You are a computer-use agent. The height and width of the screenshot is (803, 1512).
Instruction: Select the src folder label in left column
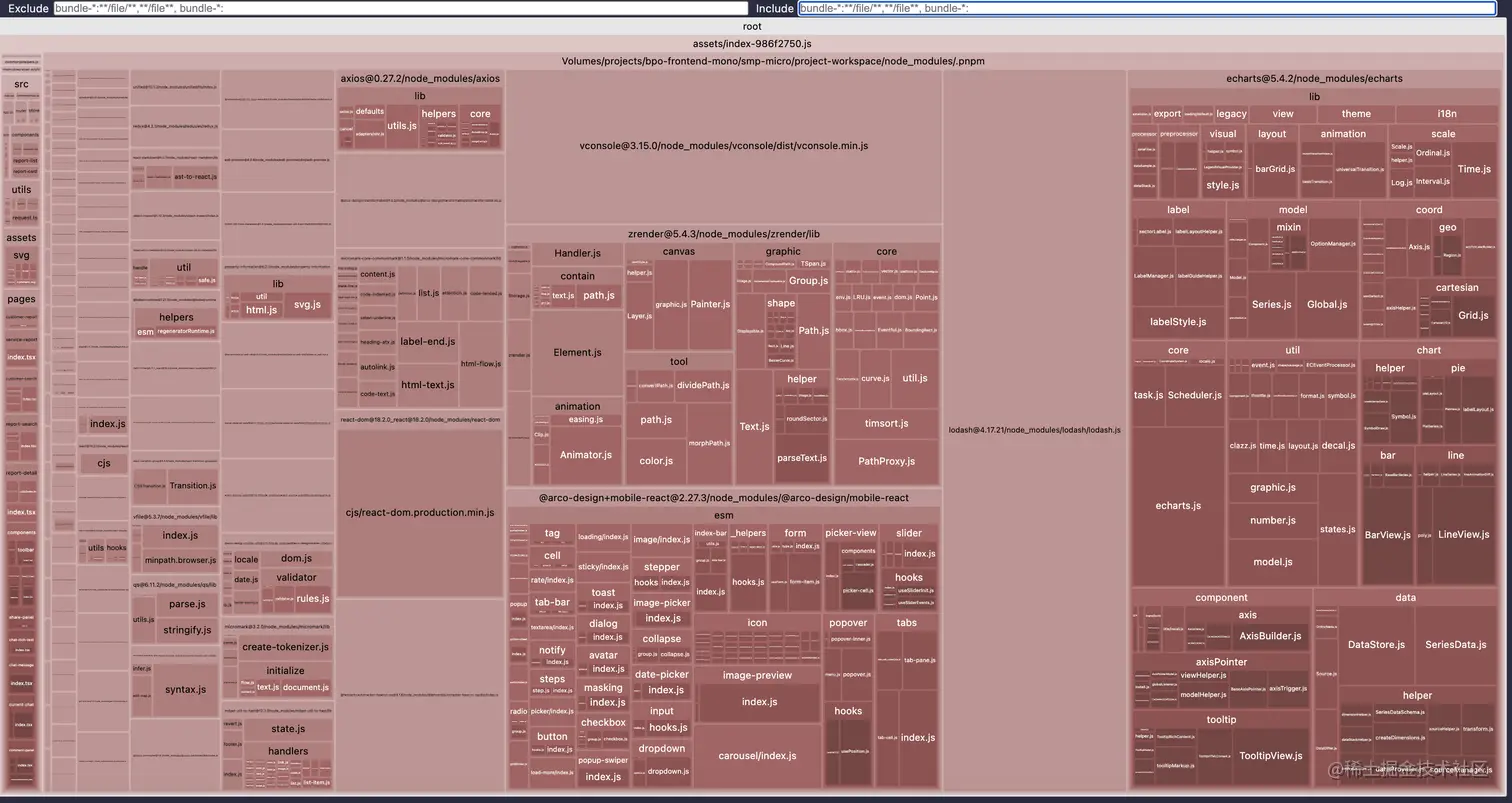pyautogui.click(x=21, y=85)
